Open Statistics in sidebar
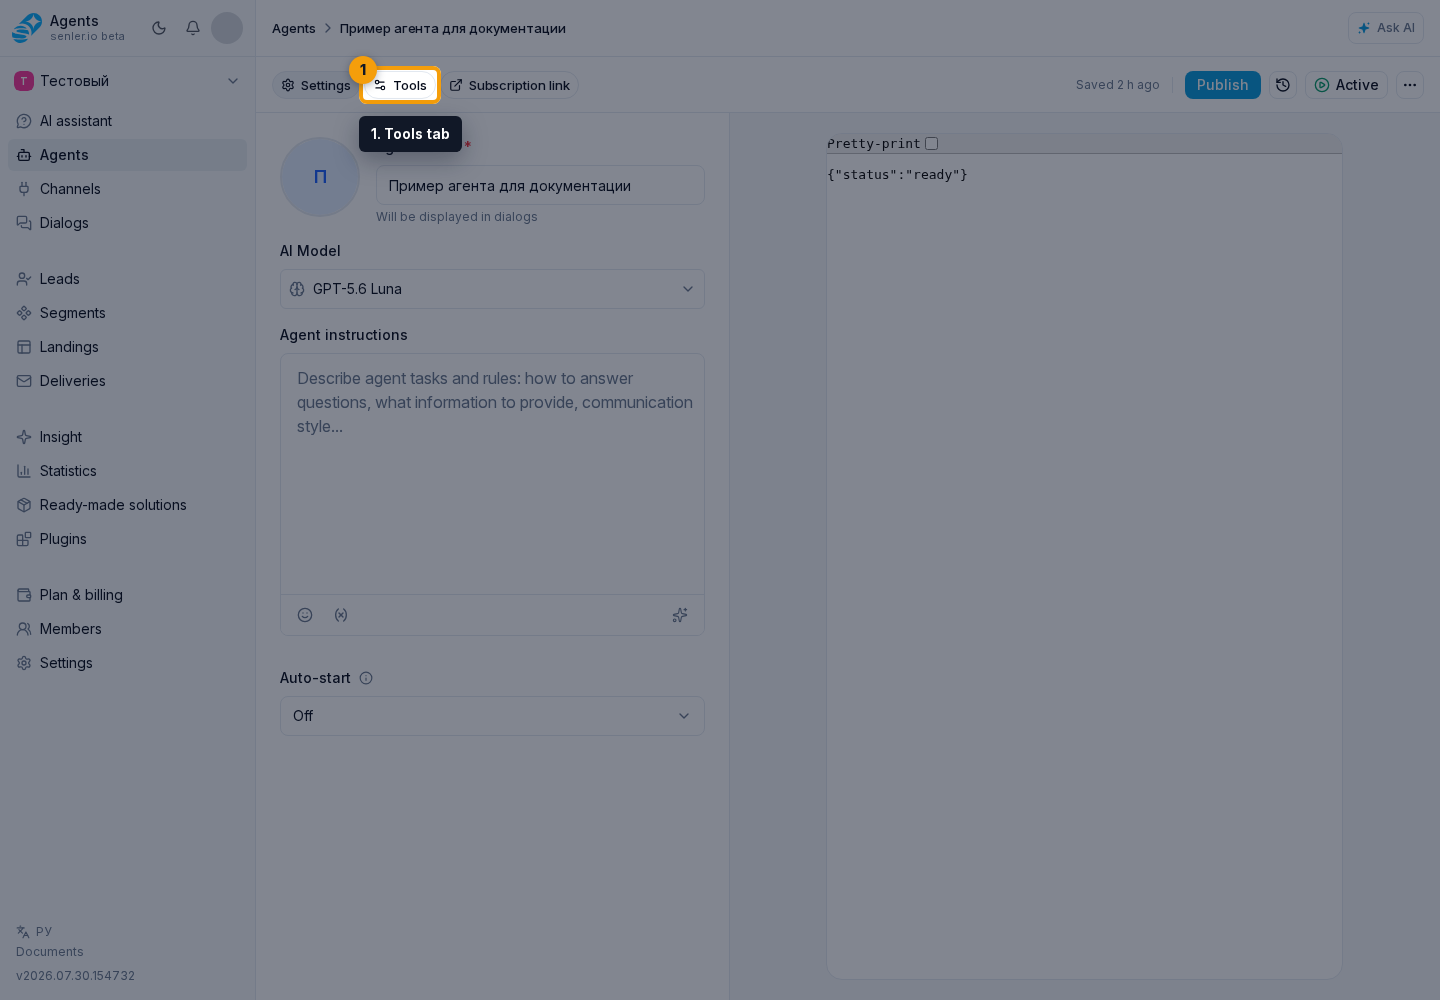Viewport: 1440px width, 1000px height. click(127, 471)
